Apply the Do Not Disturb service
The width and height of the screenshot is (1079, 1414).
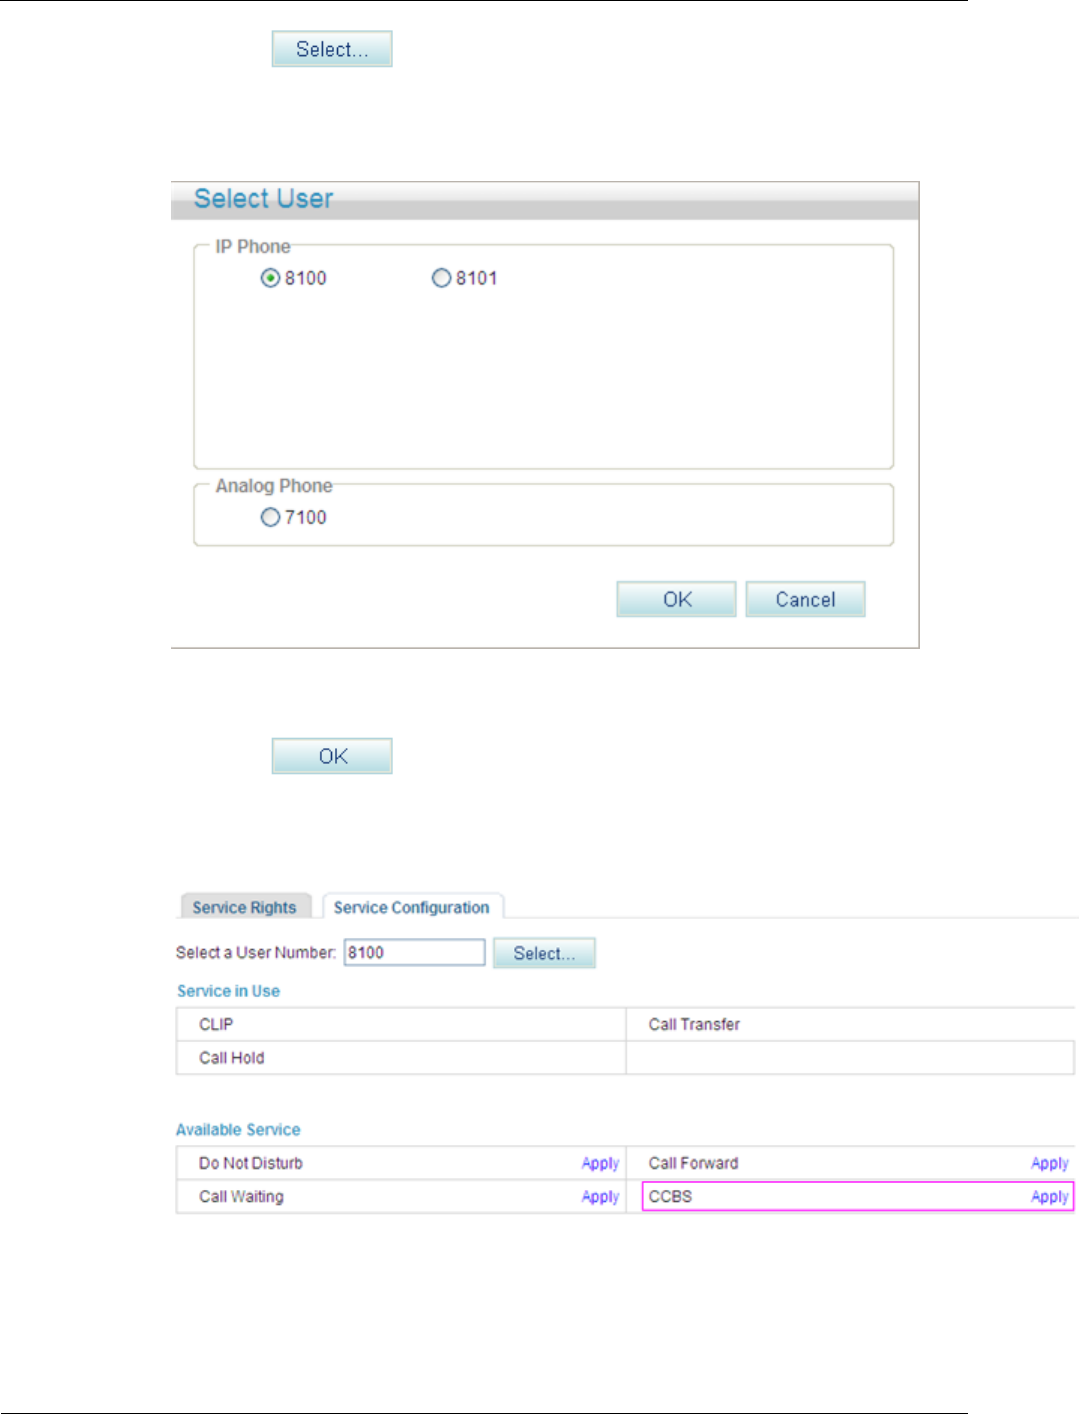click(x=600, y=1163)
